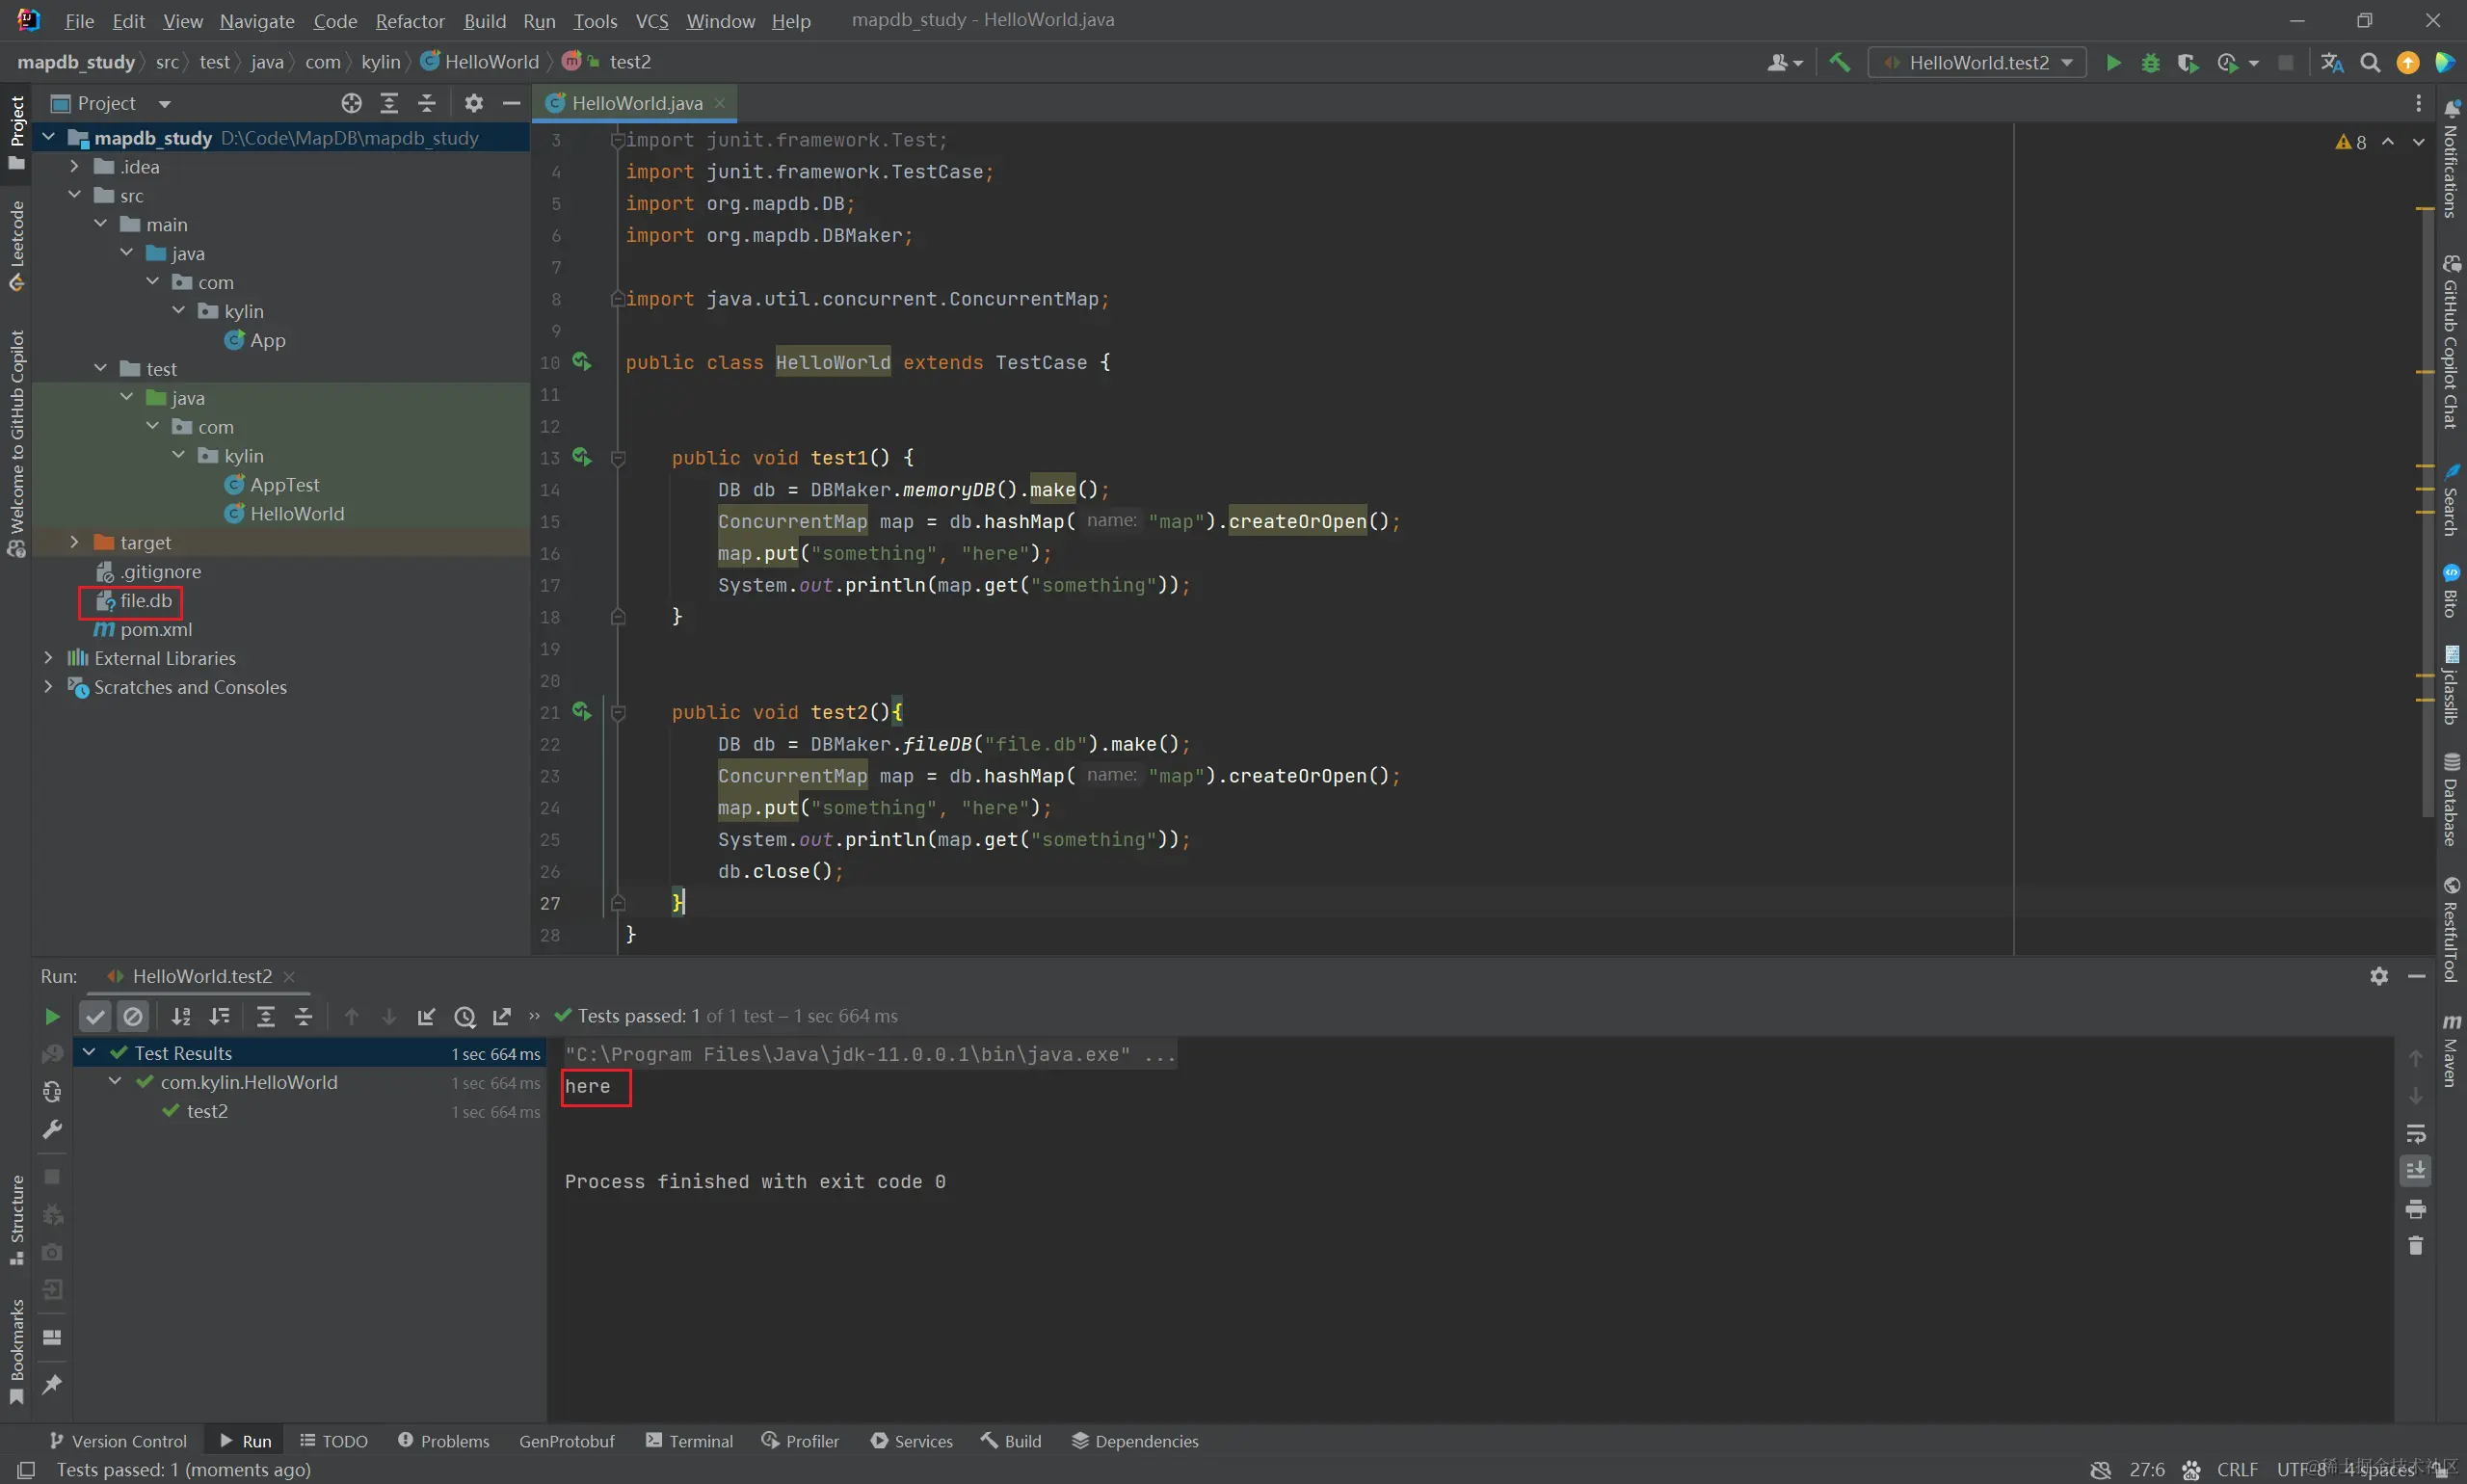
Task: Toggle the Bookmarks tool window
Action: (16, 1351)
